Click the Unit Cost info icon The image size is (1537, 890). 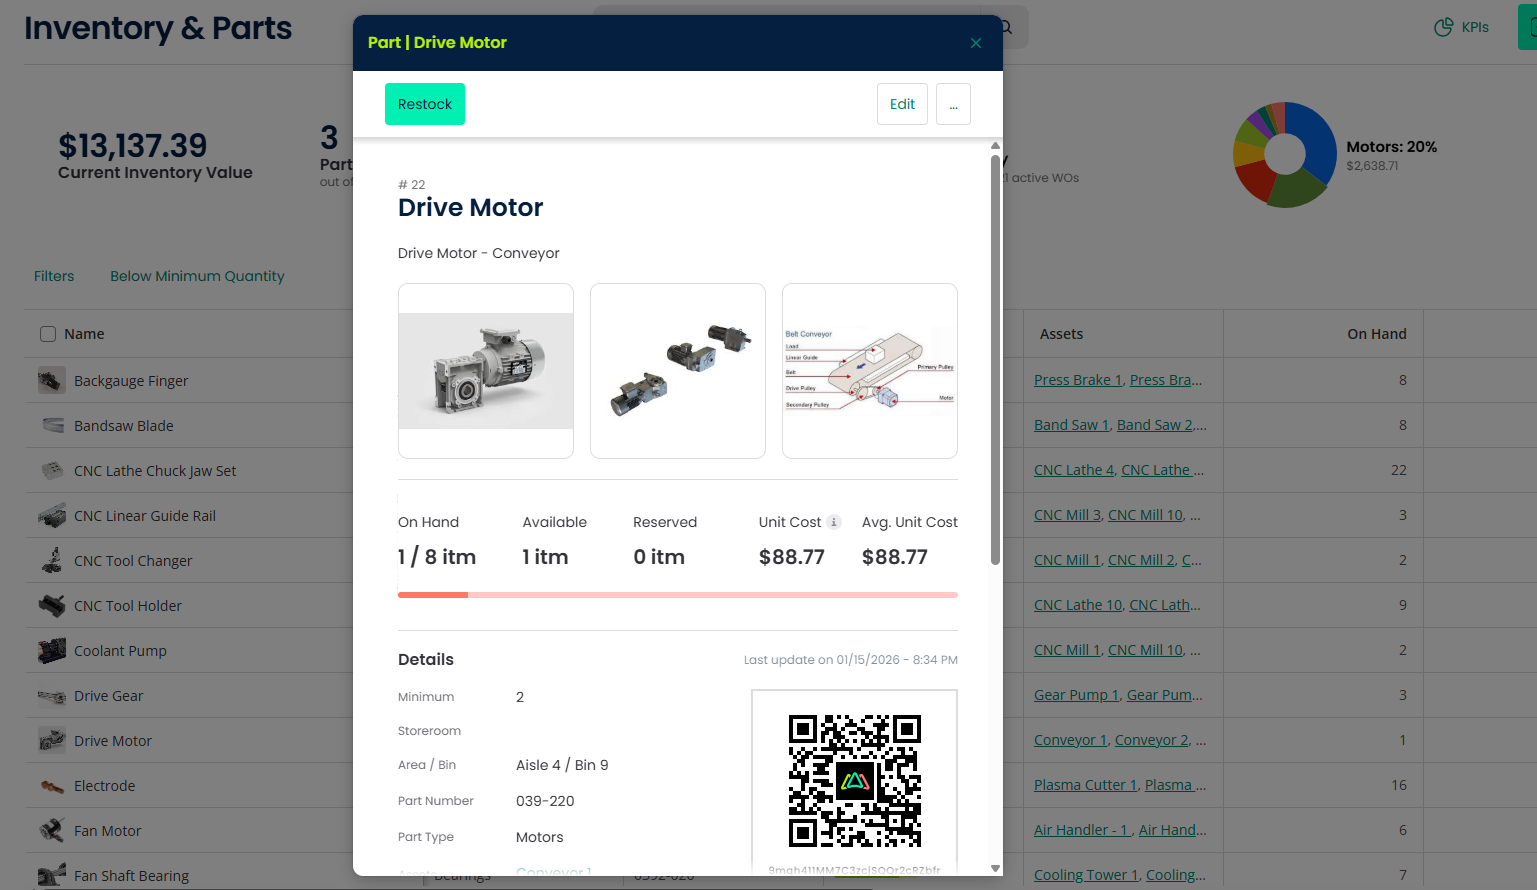click(x=834, y=522)
